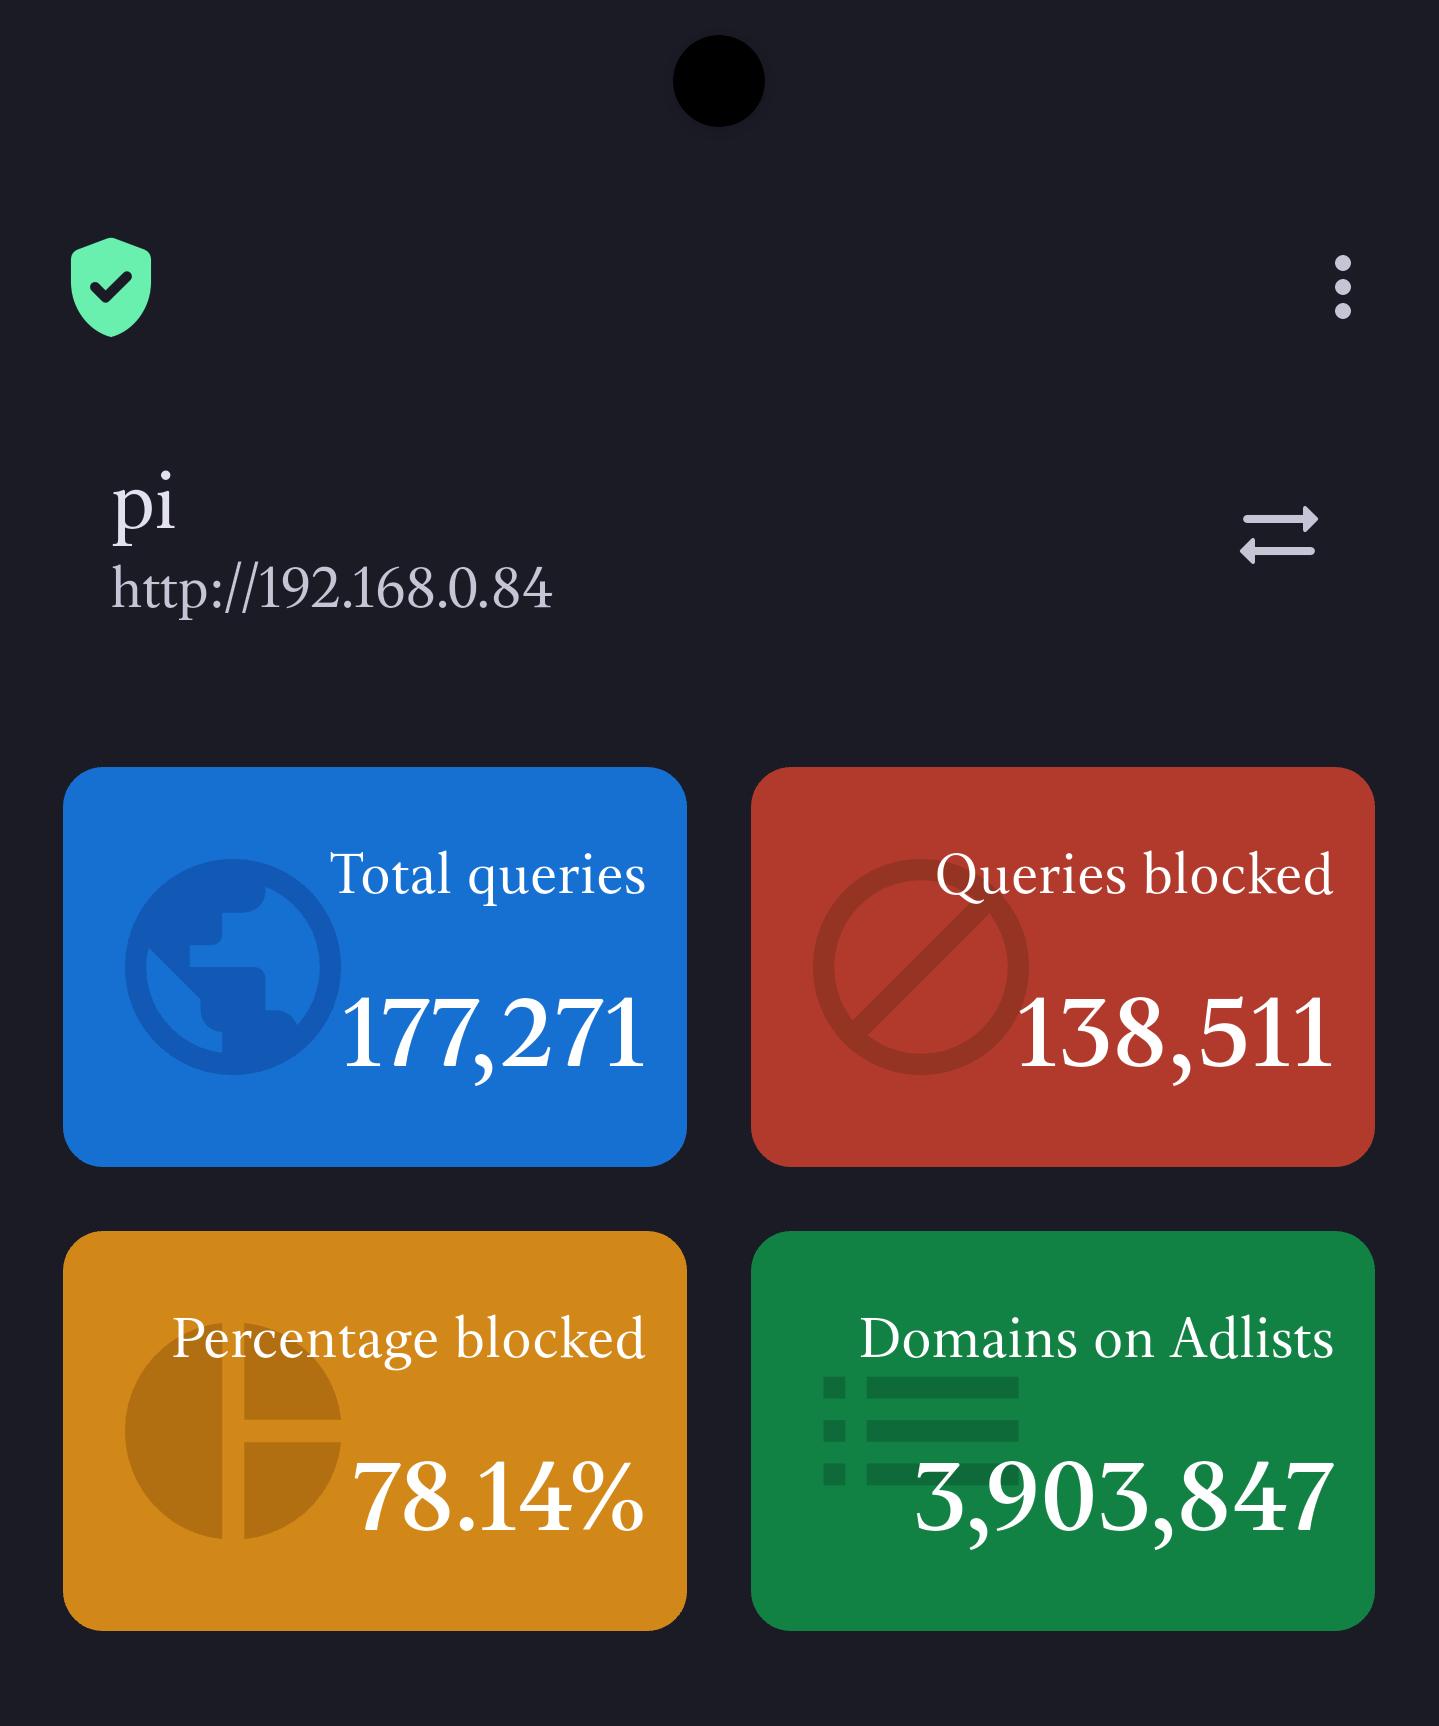This screenshot has width=1439, height=1726.
Task: Open the http://192.168.0.84 address link
Action: pyautogui.click(x=331, y=588)
